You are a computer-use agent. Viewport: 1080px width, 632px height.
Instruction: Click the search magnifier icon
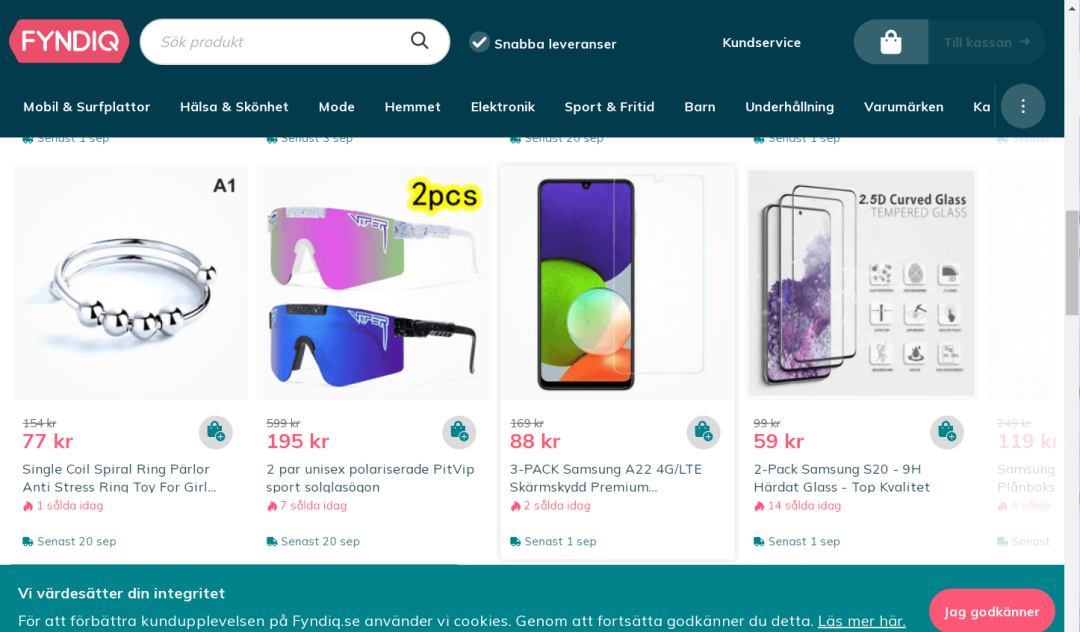tap(420, 41)
